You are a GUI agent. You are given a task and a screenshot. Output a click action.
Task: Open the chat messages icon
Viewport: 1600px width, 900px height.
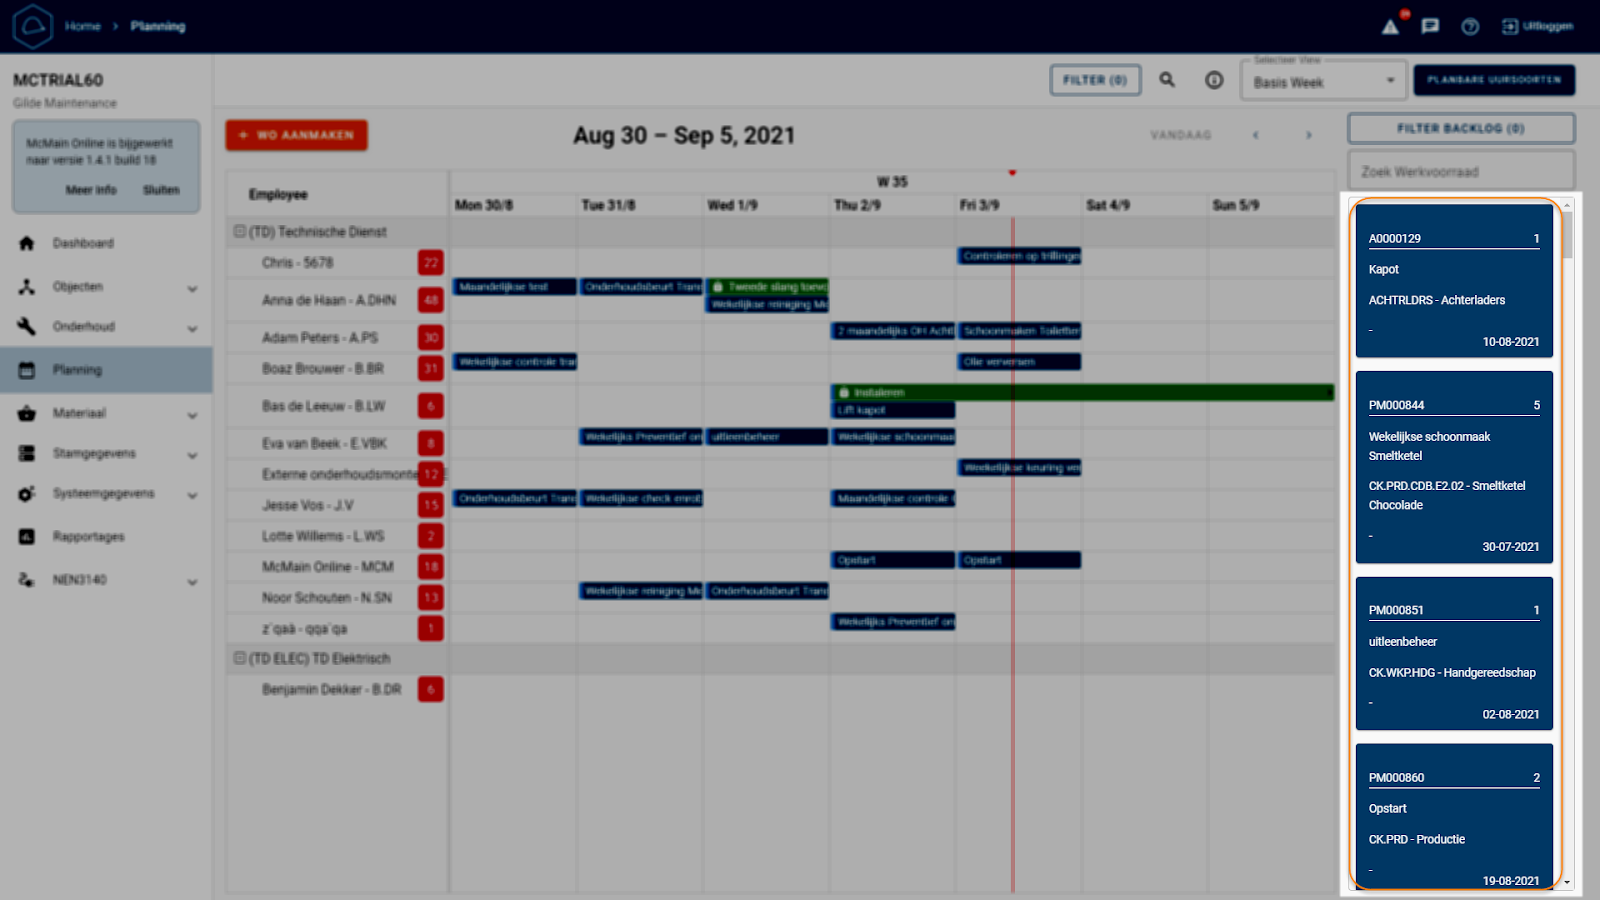click(x=1430, y=27)
